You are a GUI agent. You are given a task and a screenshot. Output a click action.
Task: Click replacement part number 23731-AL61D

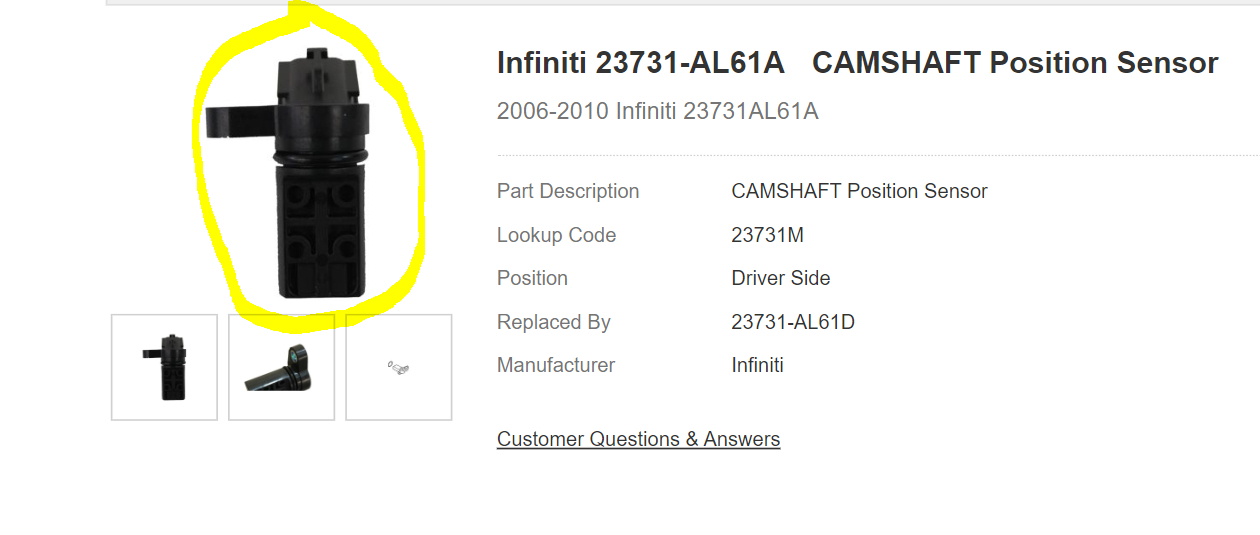793,322
